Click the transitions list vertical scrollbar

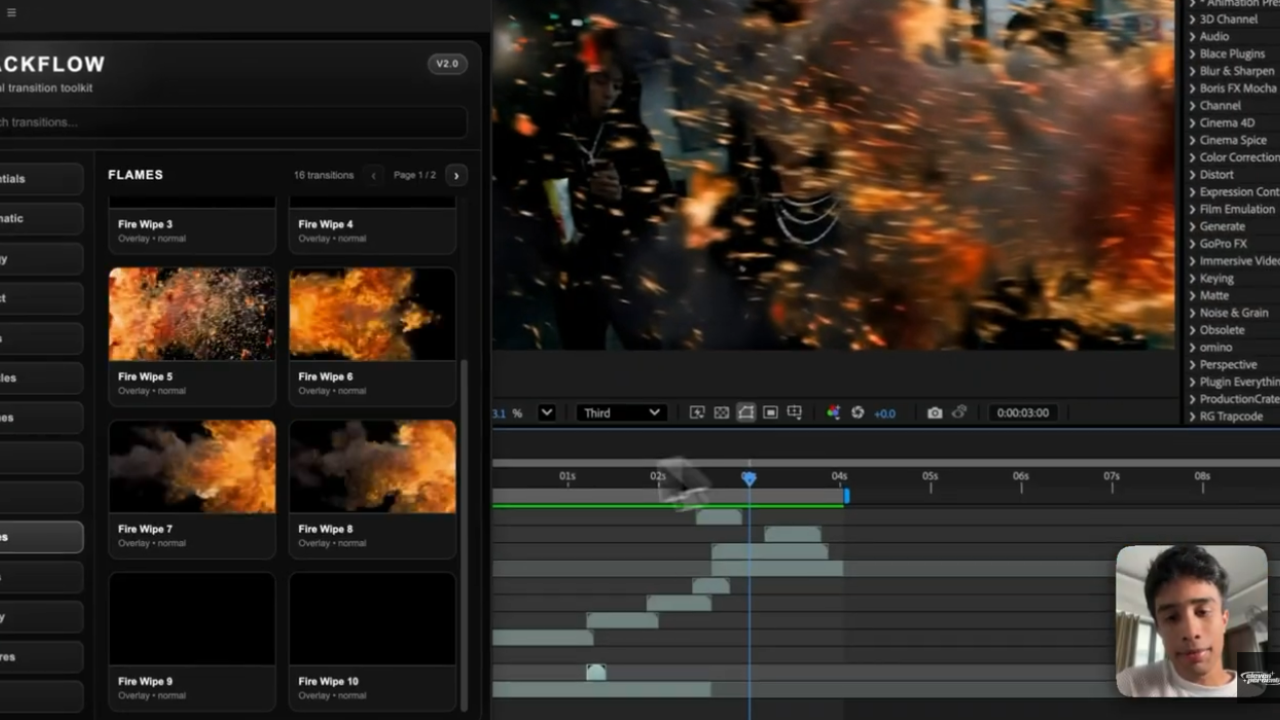click(463, 535)
